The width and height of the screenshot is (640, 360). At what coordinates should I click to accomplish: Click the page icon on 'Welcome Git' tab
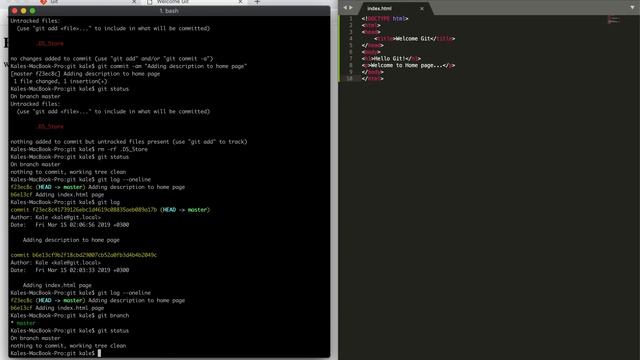(x=150, y=2)
